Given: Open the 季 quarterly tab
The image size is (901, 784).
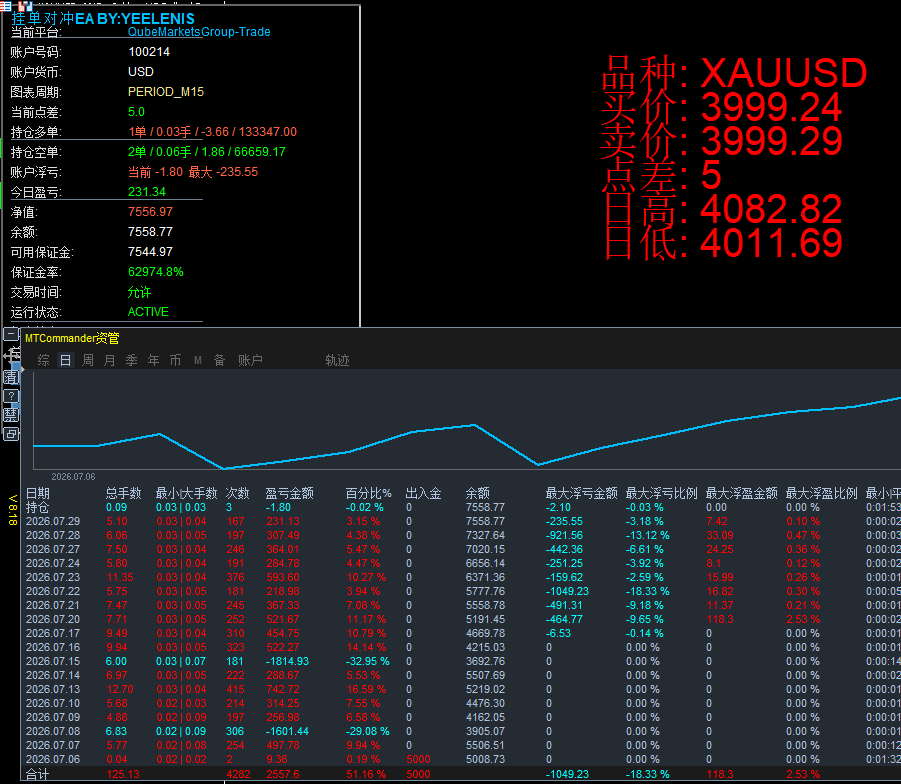Looking at the screenshot, I should (x=132, y=360).
